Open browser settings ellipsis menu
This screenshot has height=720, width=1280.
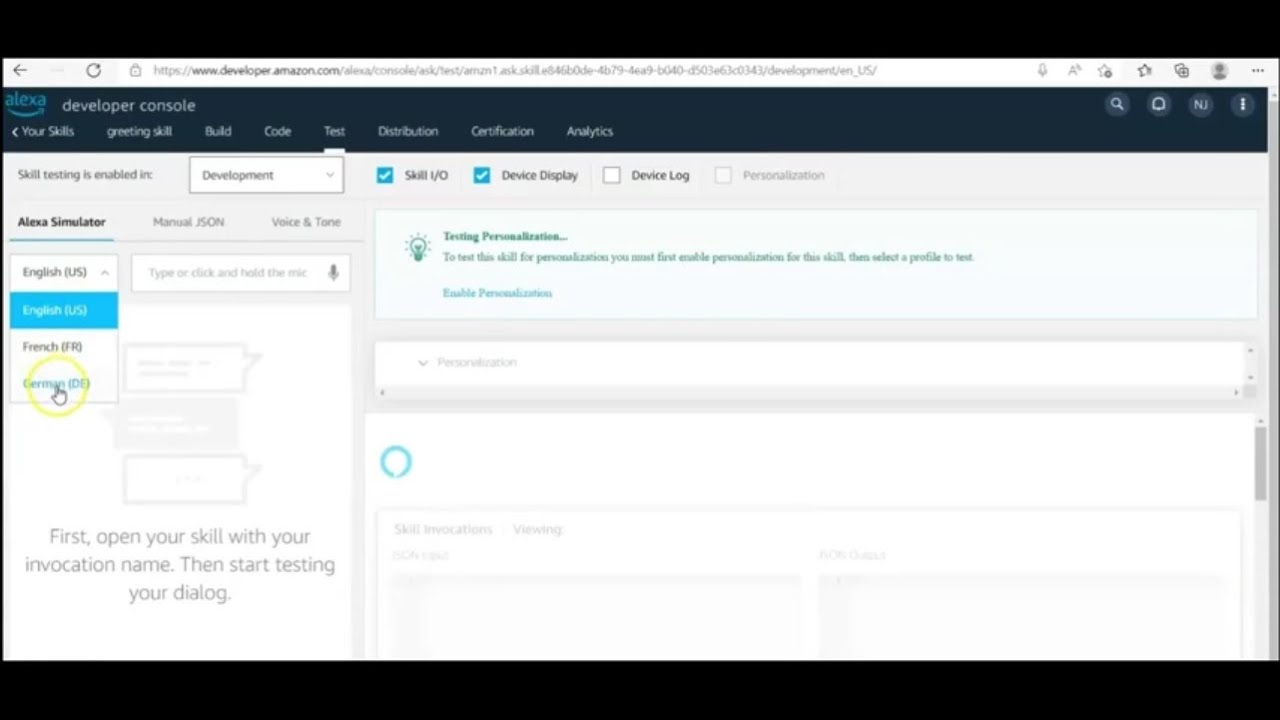[x=1258, y=70]
